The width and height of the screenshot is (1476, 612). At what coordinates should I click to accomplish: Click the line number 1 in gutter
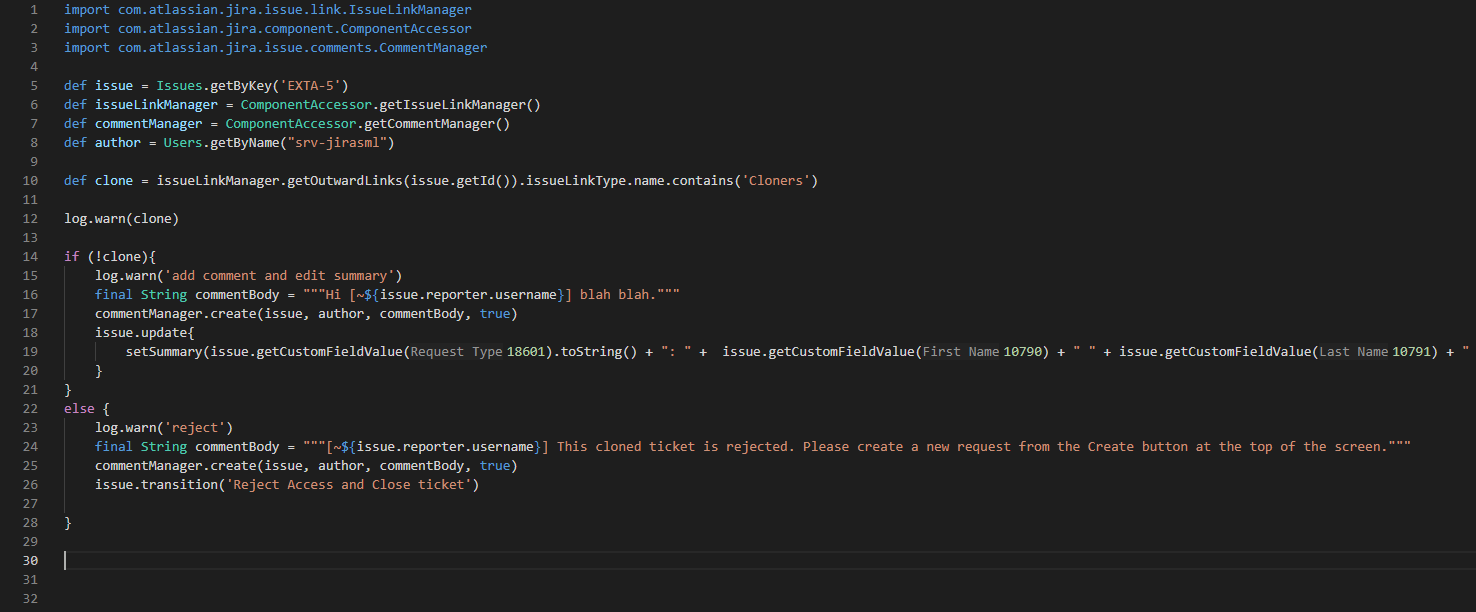tap(34, 9)
